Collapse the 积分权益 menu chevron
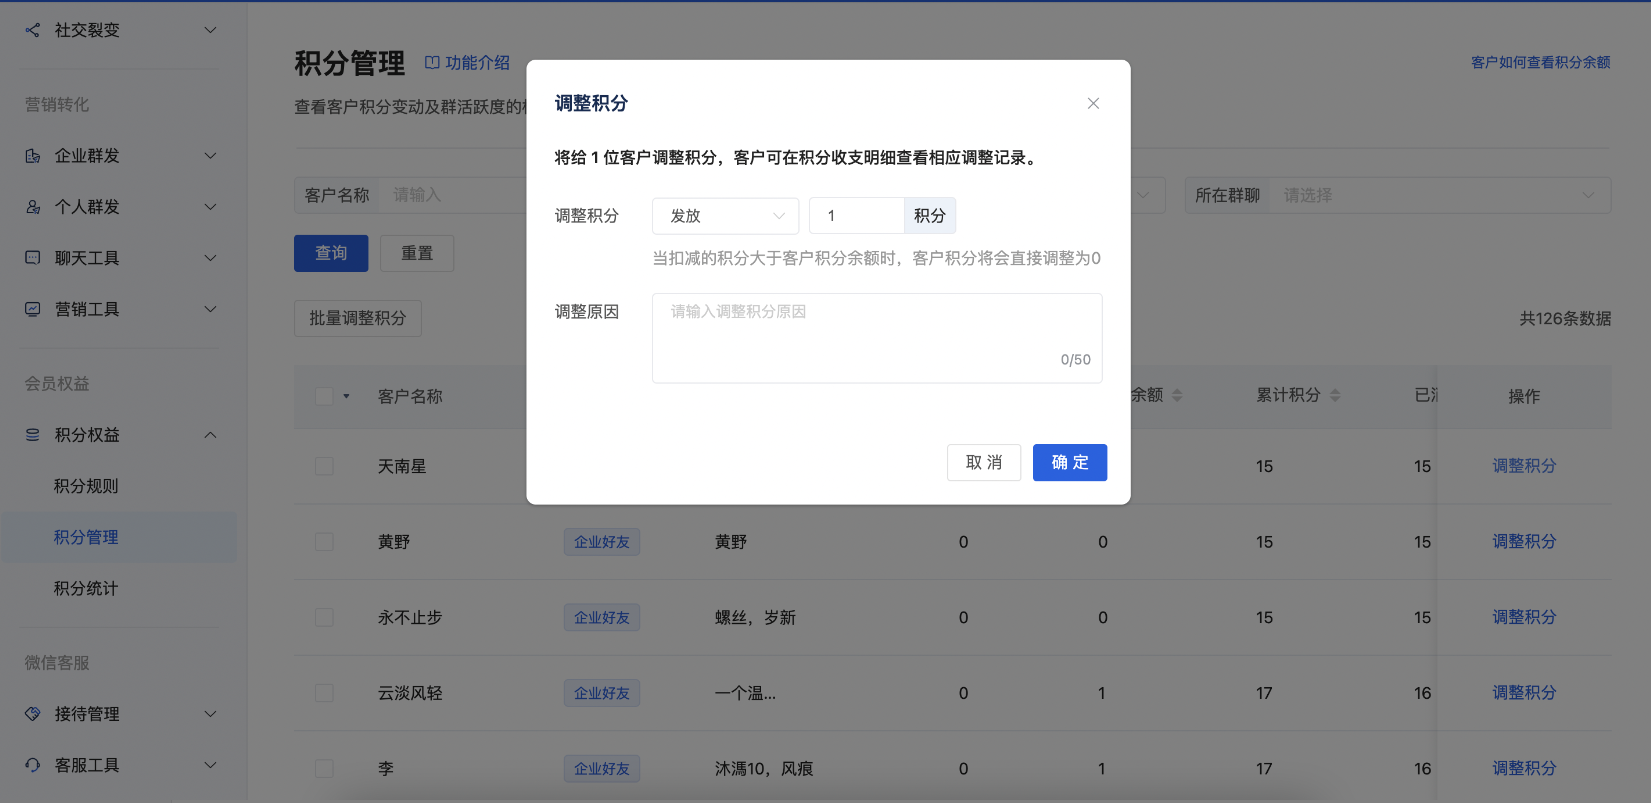The image size is (1651, 803). point(210,435)
